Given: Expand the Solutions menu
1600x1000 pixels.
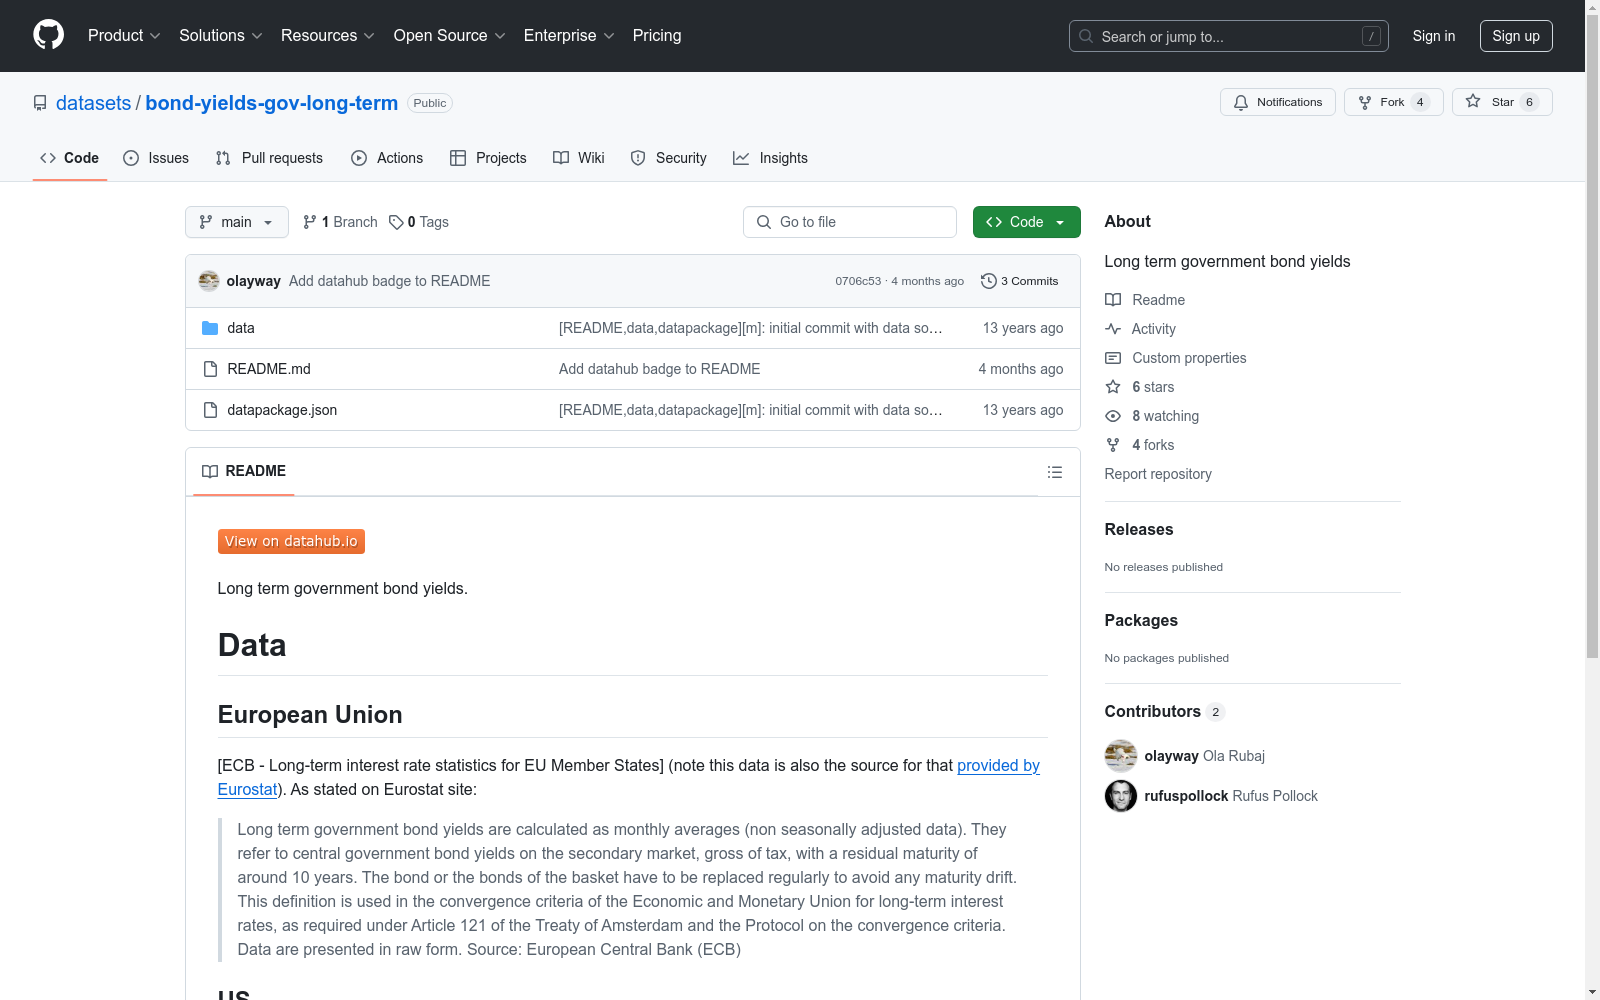Looking at the screenshot, I should point(221,36).
